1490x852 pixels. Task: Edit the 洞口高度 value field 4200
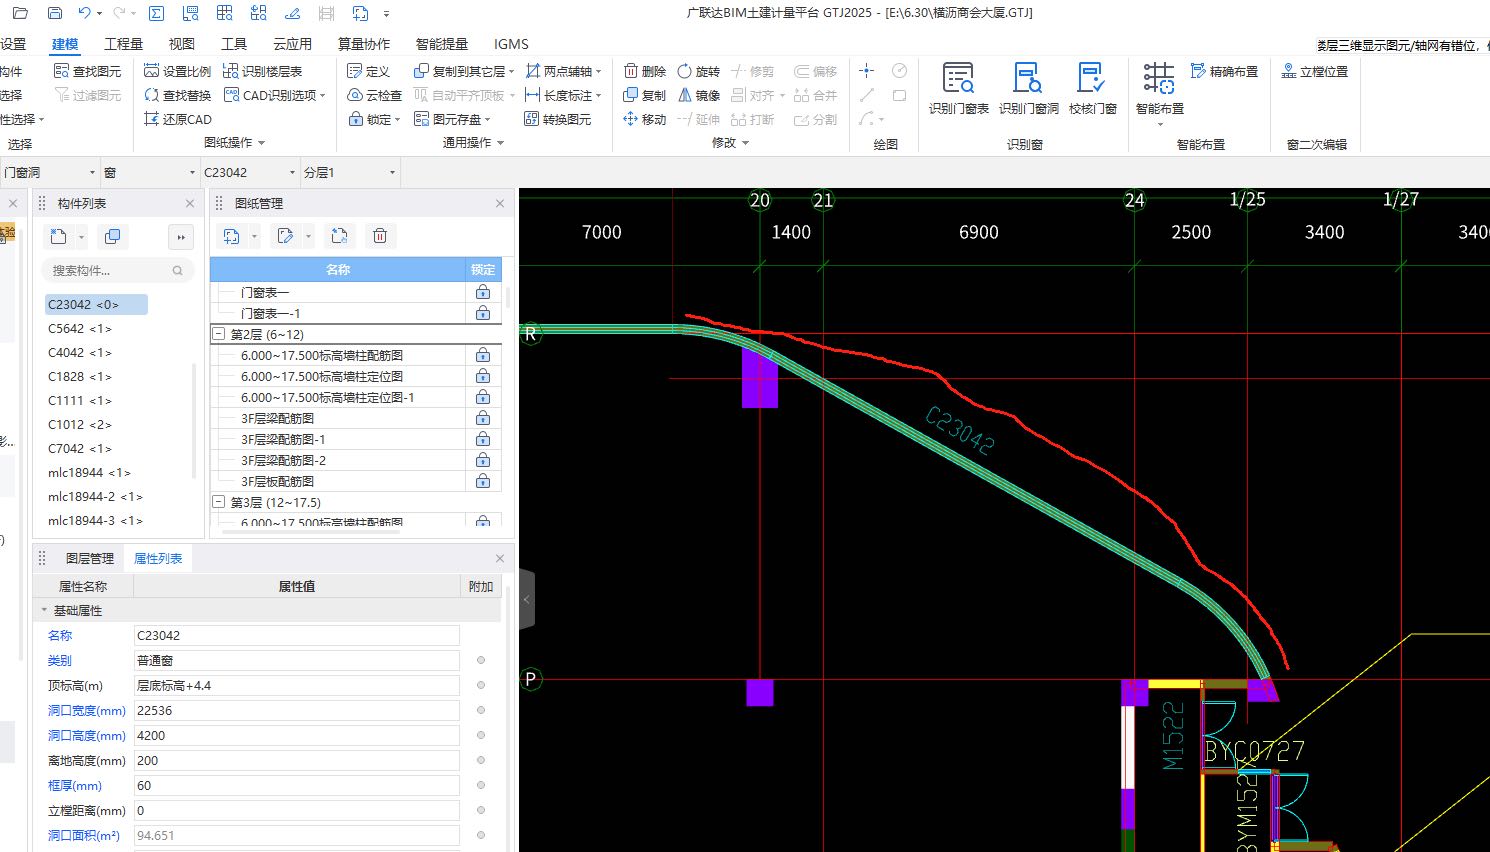[x=297, y=735]
